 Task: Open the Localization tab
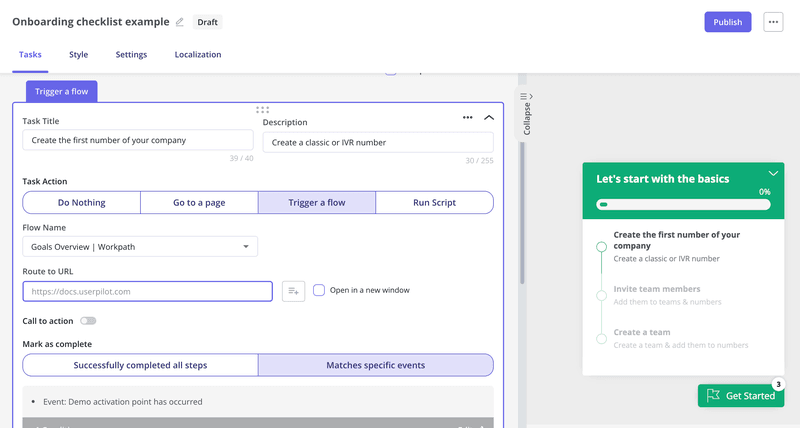tap(198, 55)
